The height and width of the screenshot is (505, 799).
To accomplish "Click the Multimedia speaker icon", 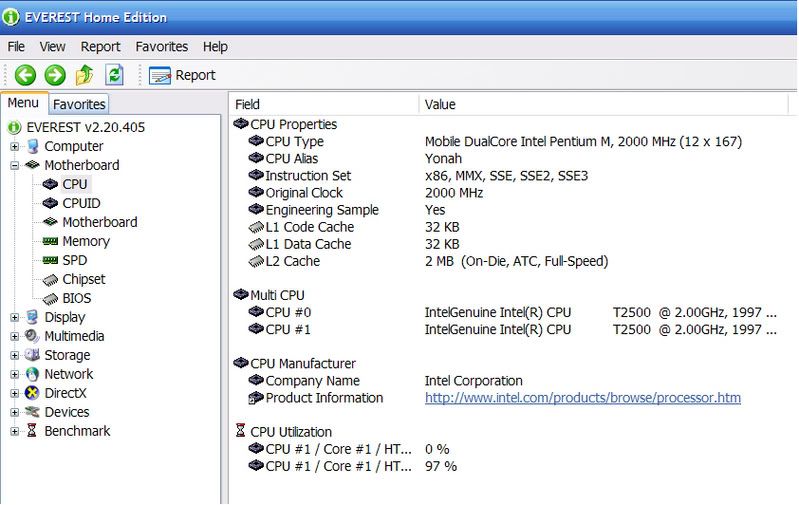I will click(x=32, y=336).
